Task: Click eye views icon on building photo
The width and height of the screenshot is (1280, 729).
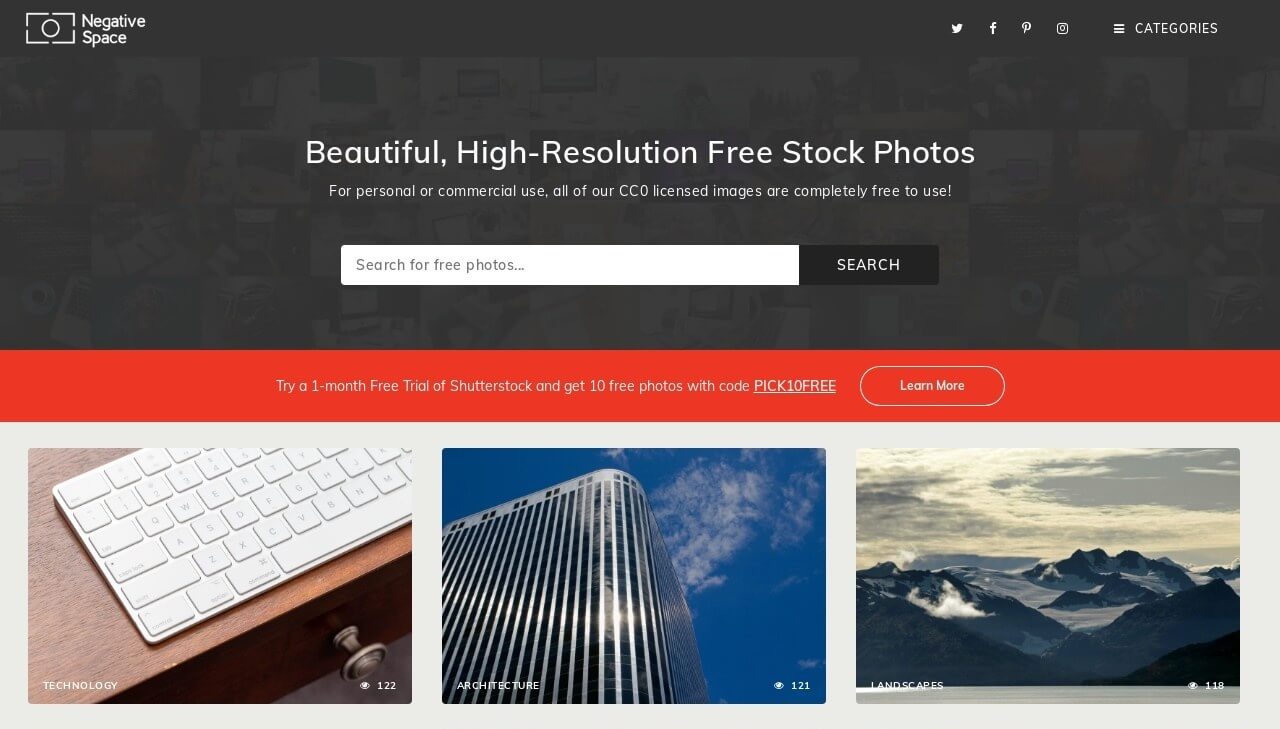Action: [x=779, y=686]
